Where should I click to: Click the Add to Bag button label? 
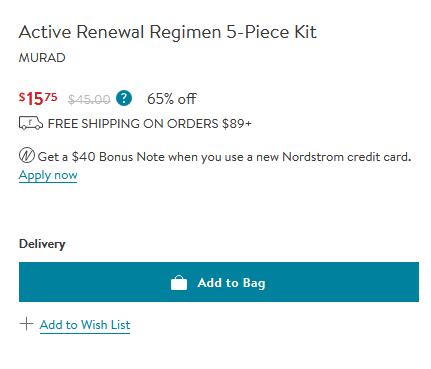pyautogui.click(x=231, y=283)
